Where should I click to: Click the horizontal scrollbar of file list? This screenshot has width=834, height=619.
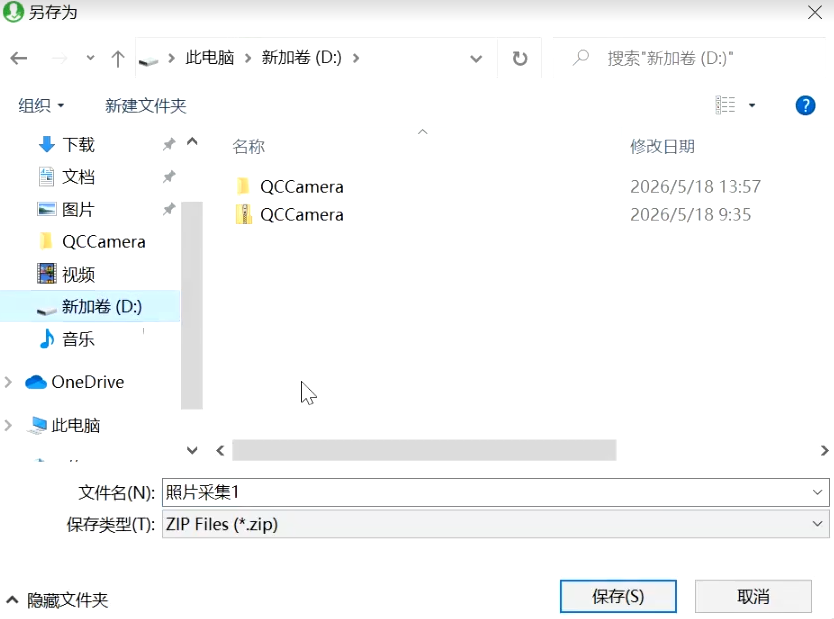coord(424,450)
